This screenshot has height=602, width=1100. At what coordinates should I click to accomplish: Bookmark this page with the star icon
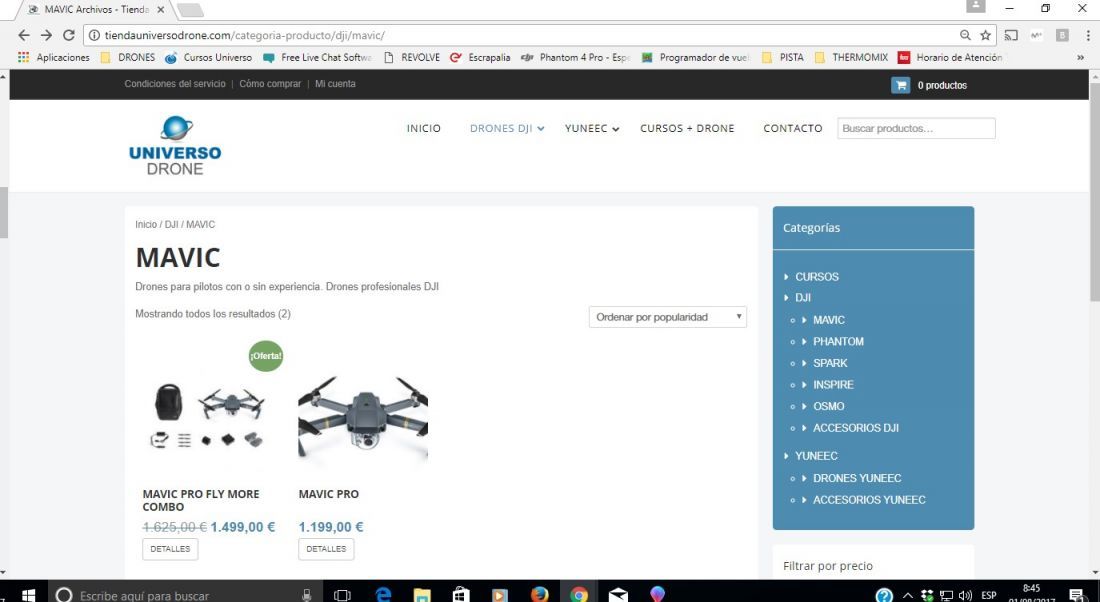point(986,35)
